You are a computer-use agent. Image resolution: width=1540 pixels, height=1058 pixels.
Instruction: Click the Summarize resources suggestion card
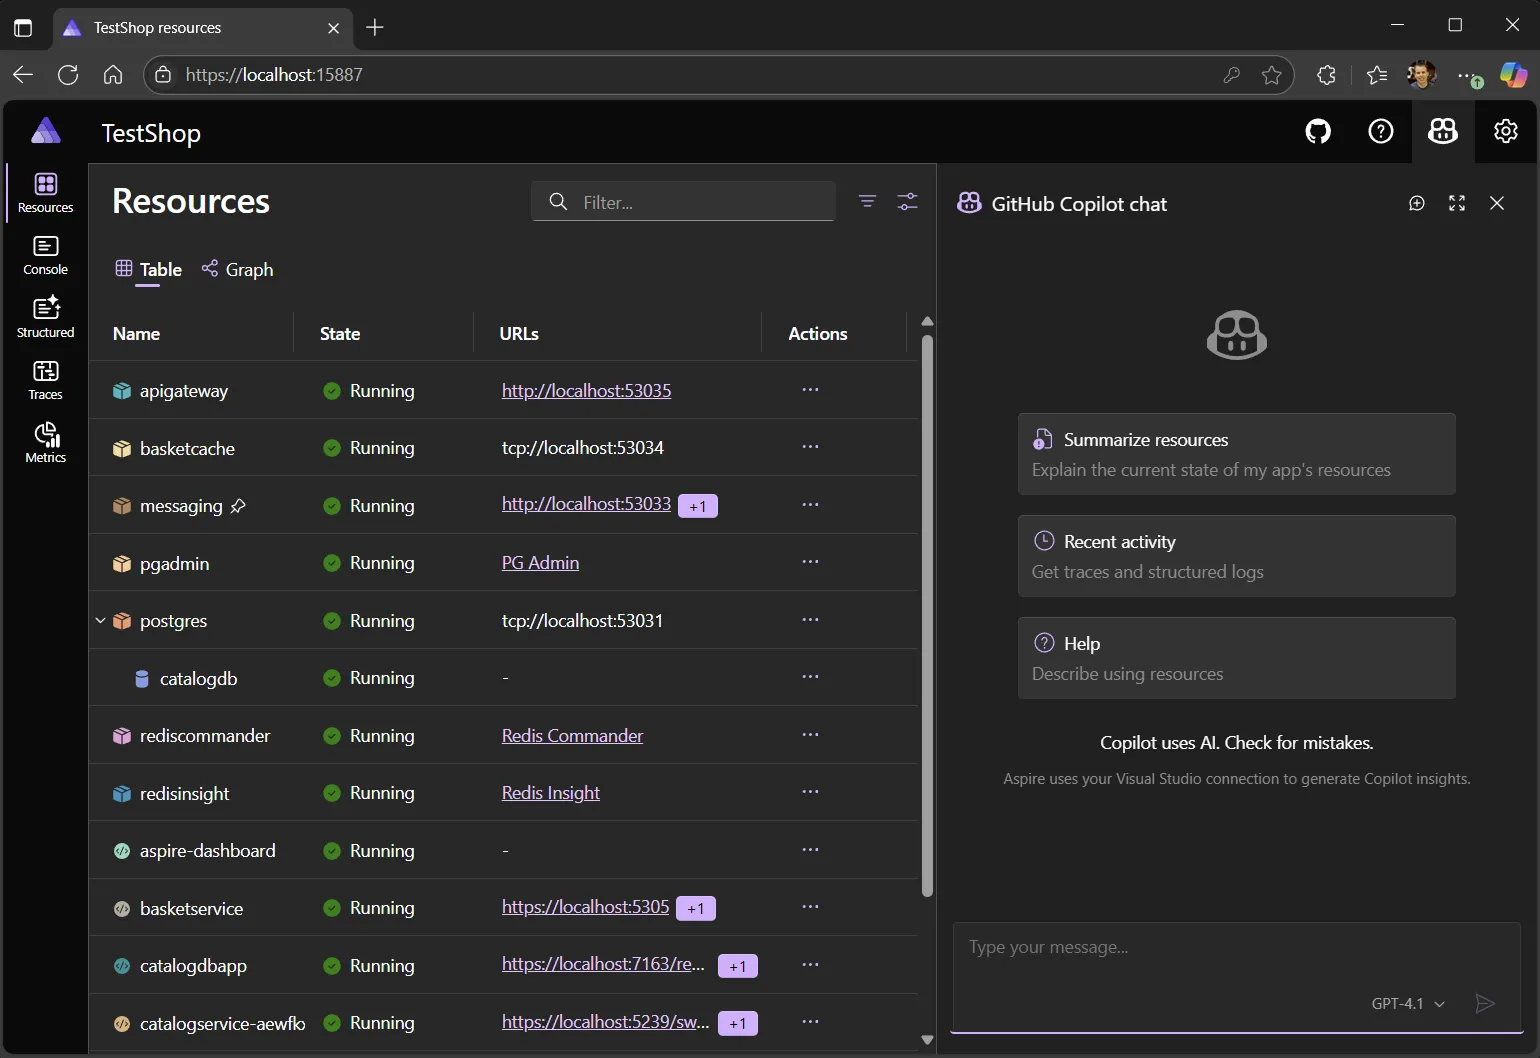pos(1236,454)
